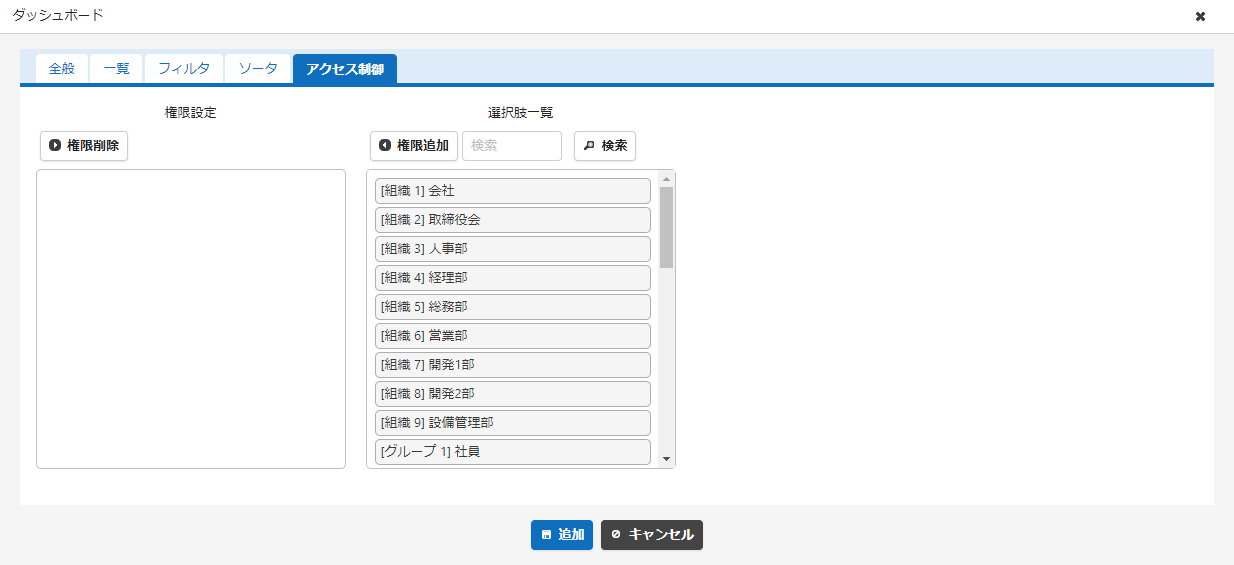Select the アクセス制御 tab

click(x=345, y=69)
